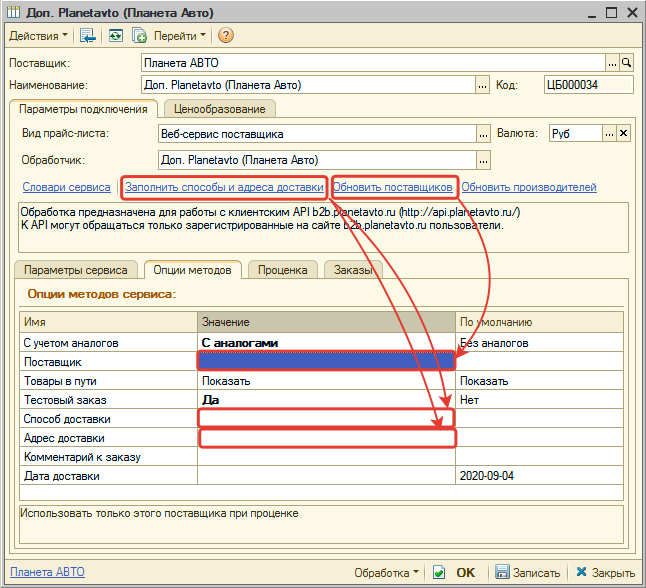Select the Тестовый заказ value Да
Viewport: 646px width, 588px height.
click(326, 400)
